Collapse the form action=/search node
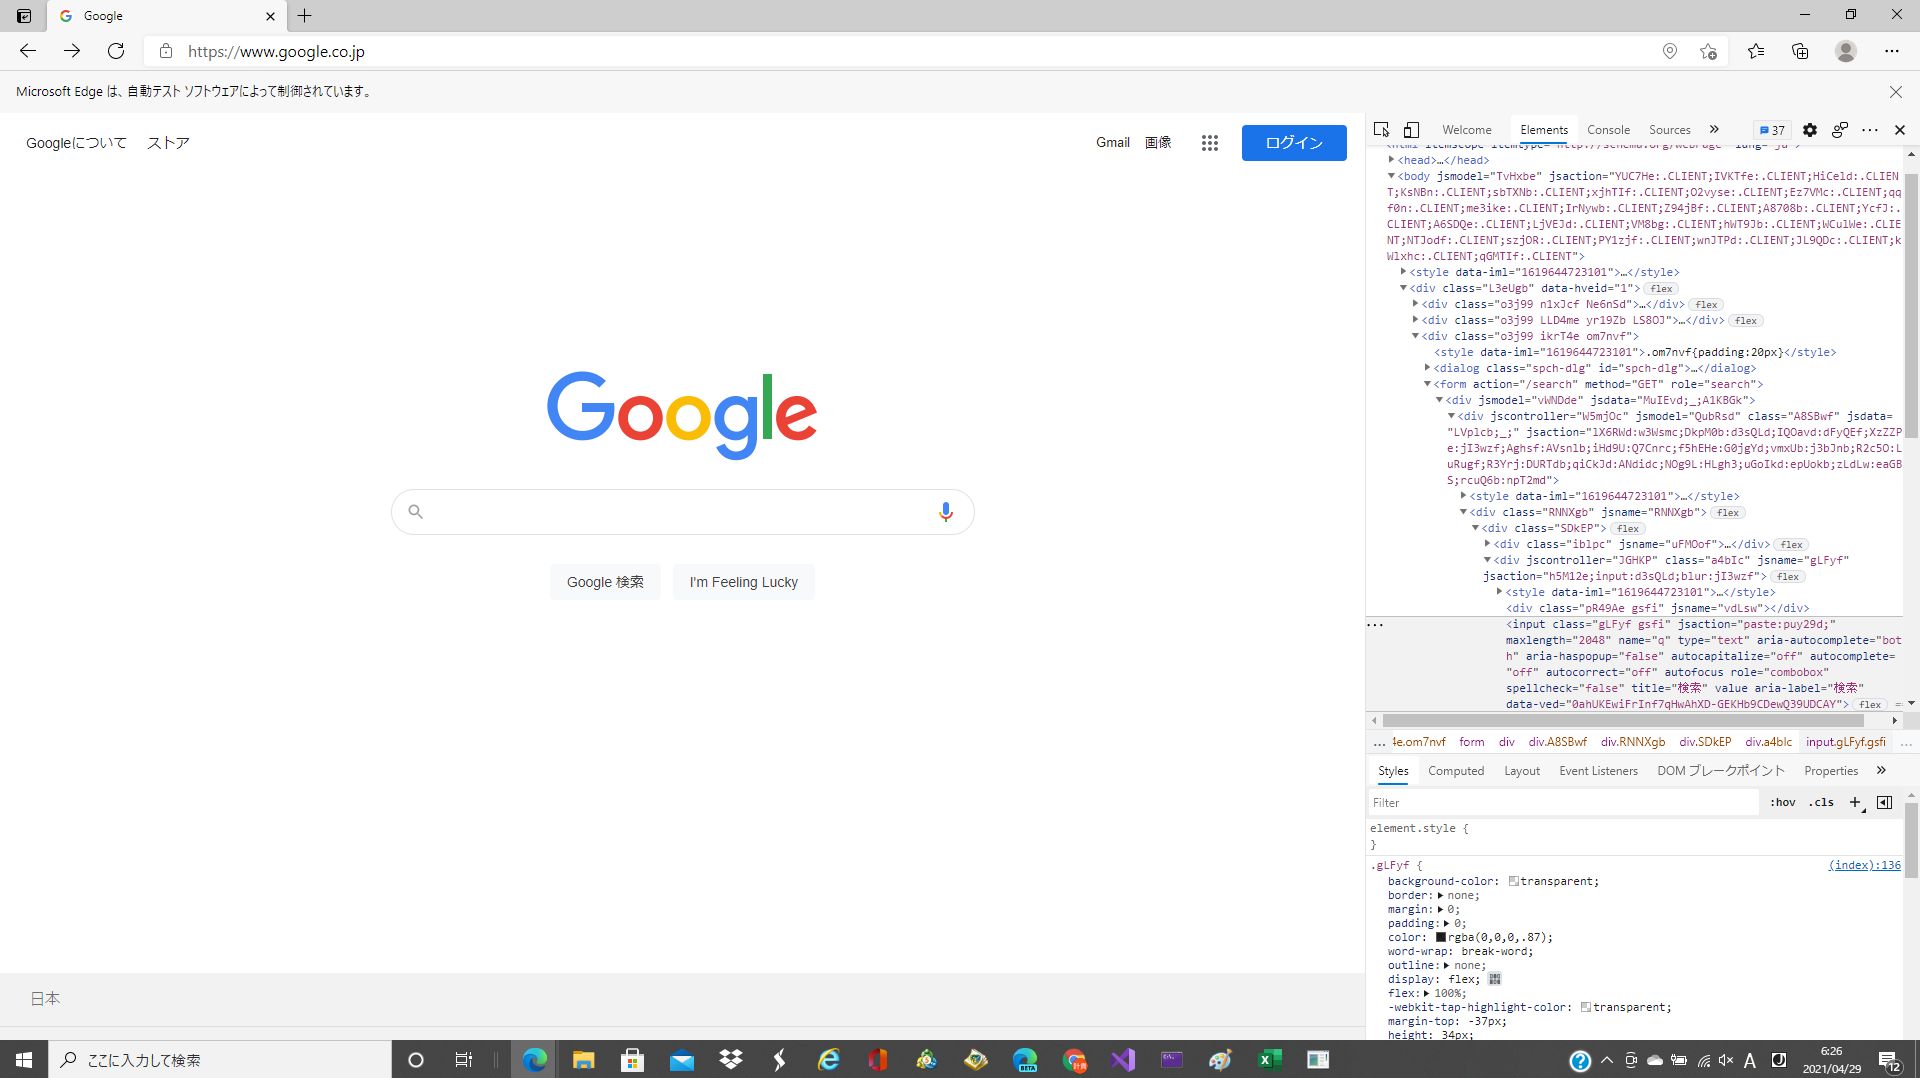 tap(1427, 384)
